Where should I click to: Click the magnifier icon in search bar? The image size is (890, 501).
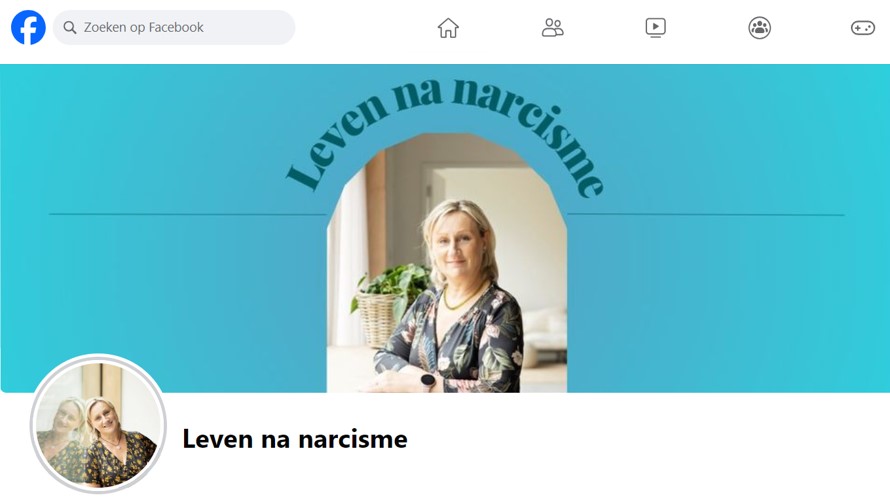(x=70, y=27)
